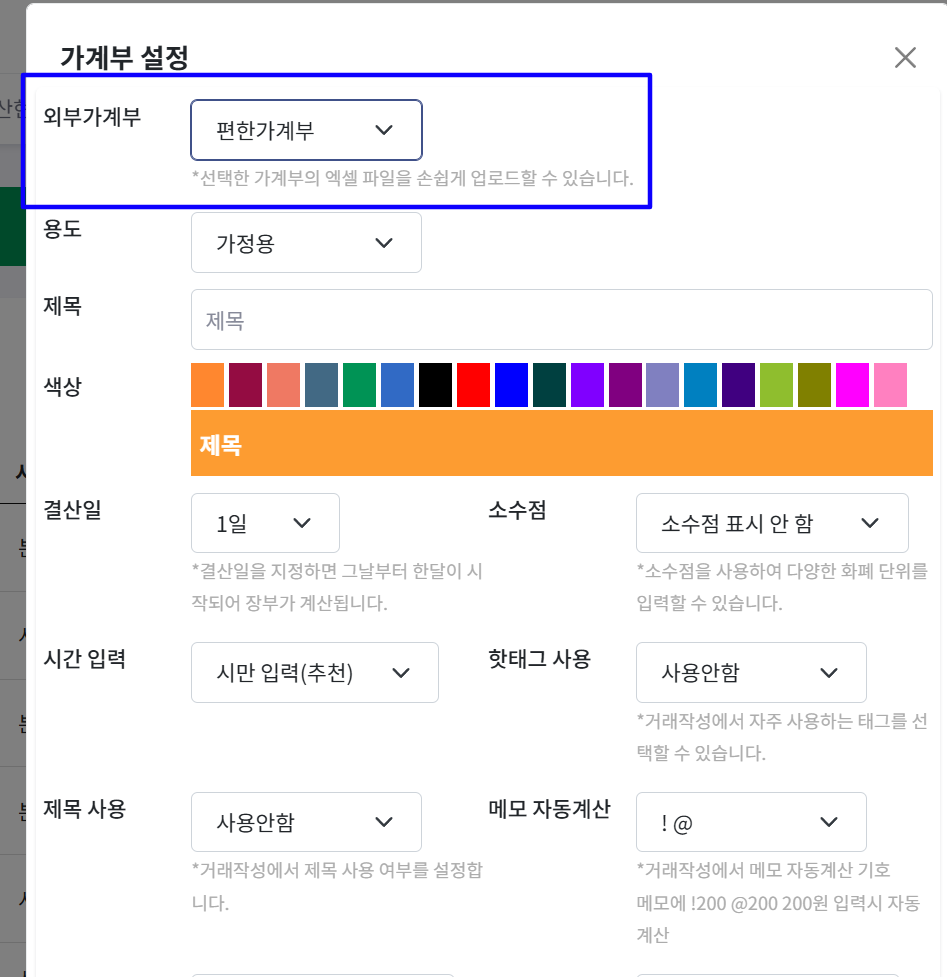Screen dimensions: 947x977
Task: Choose the dark teal color swatch
Action: pos(549,385)
